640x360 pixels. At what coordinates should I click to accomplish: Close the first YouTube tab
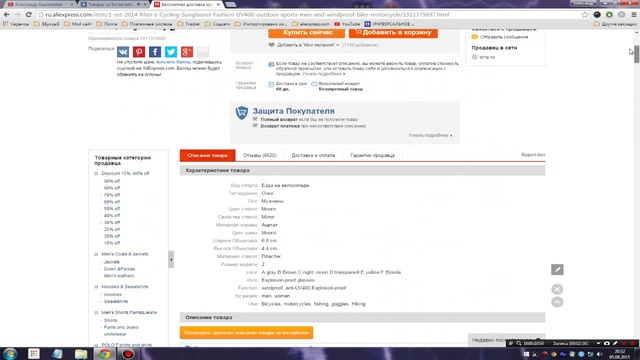[72, 4]
